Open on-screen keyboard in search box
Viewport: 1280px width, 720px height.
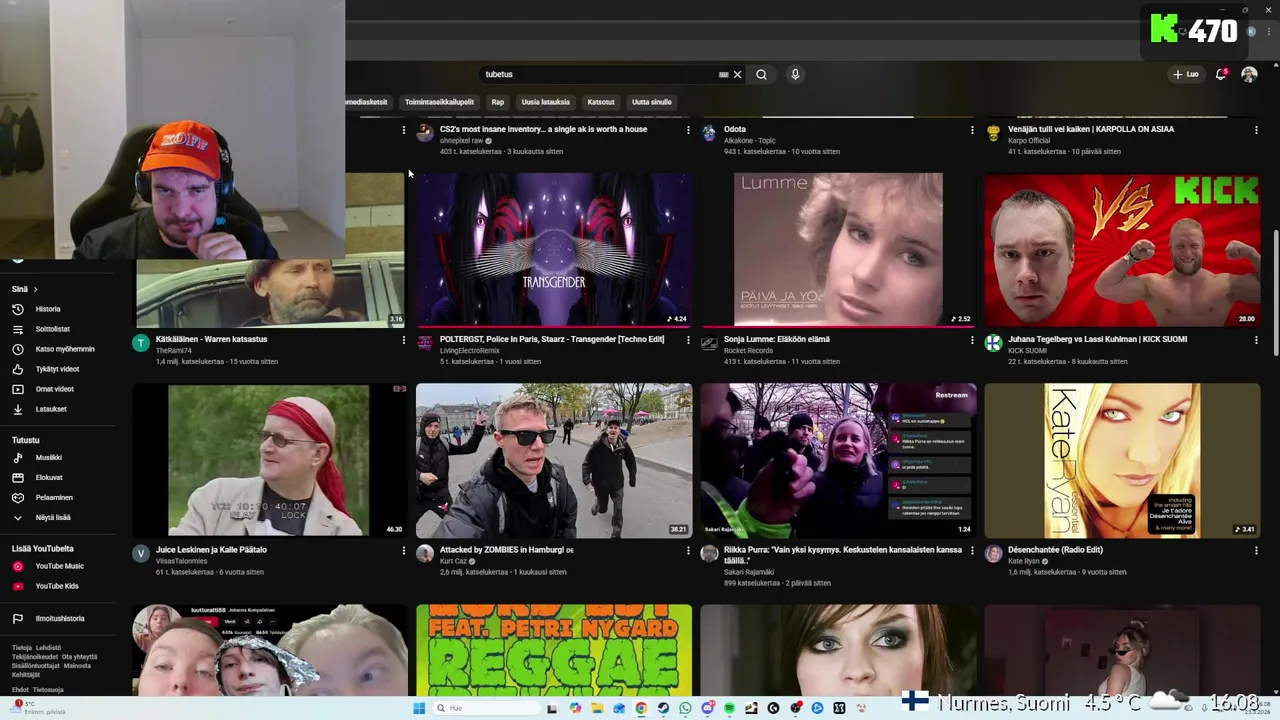(x=723, y=74)
